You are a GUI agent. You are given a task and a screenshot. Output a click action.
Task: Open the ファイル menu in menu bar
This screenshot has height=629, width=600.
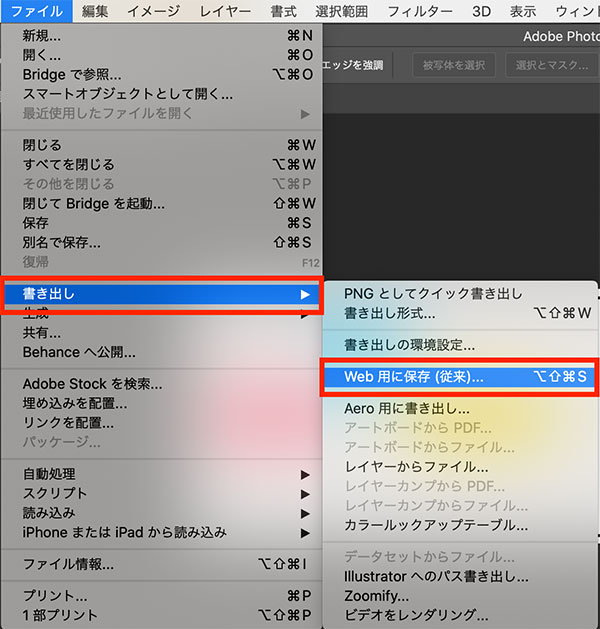(x=36, y=11)
